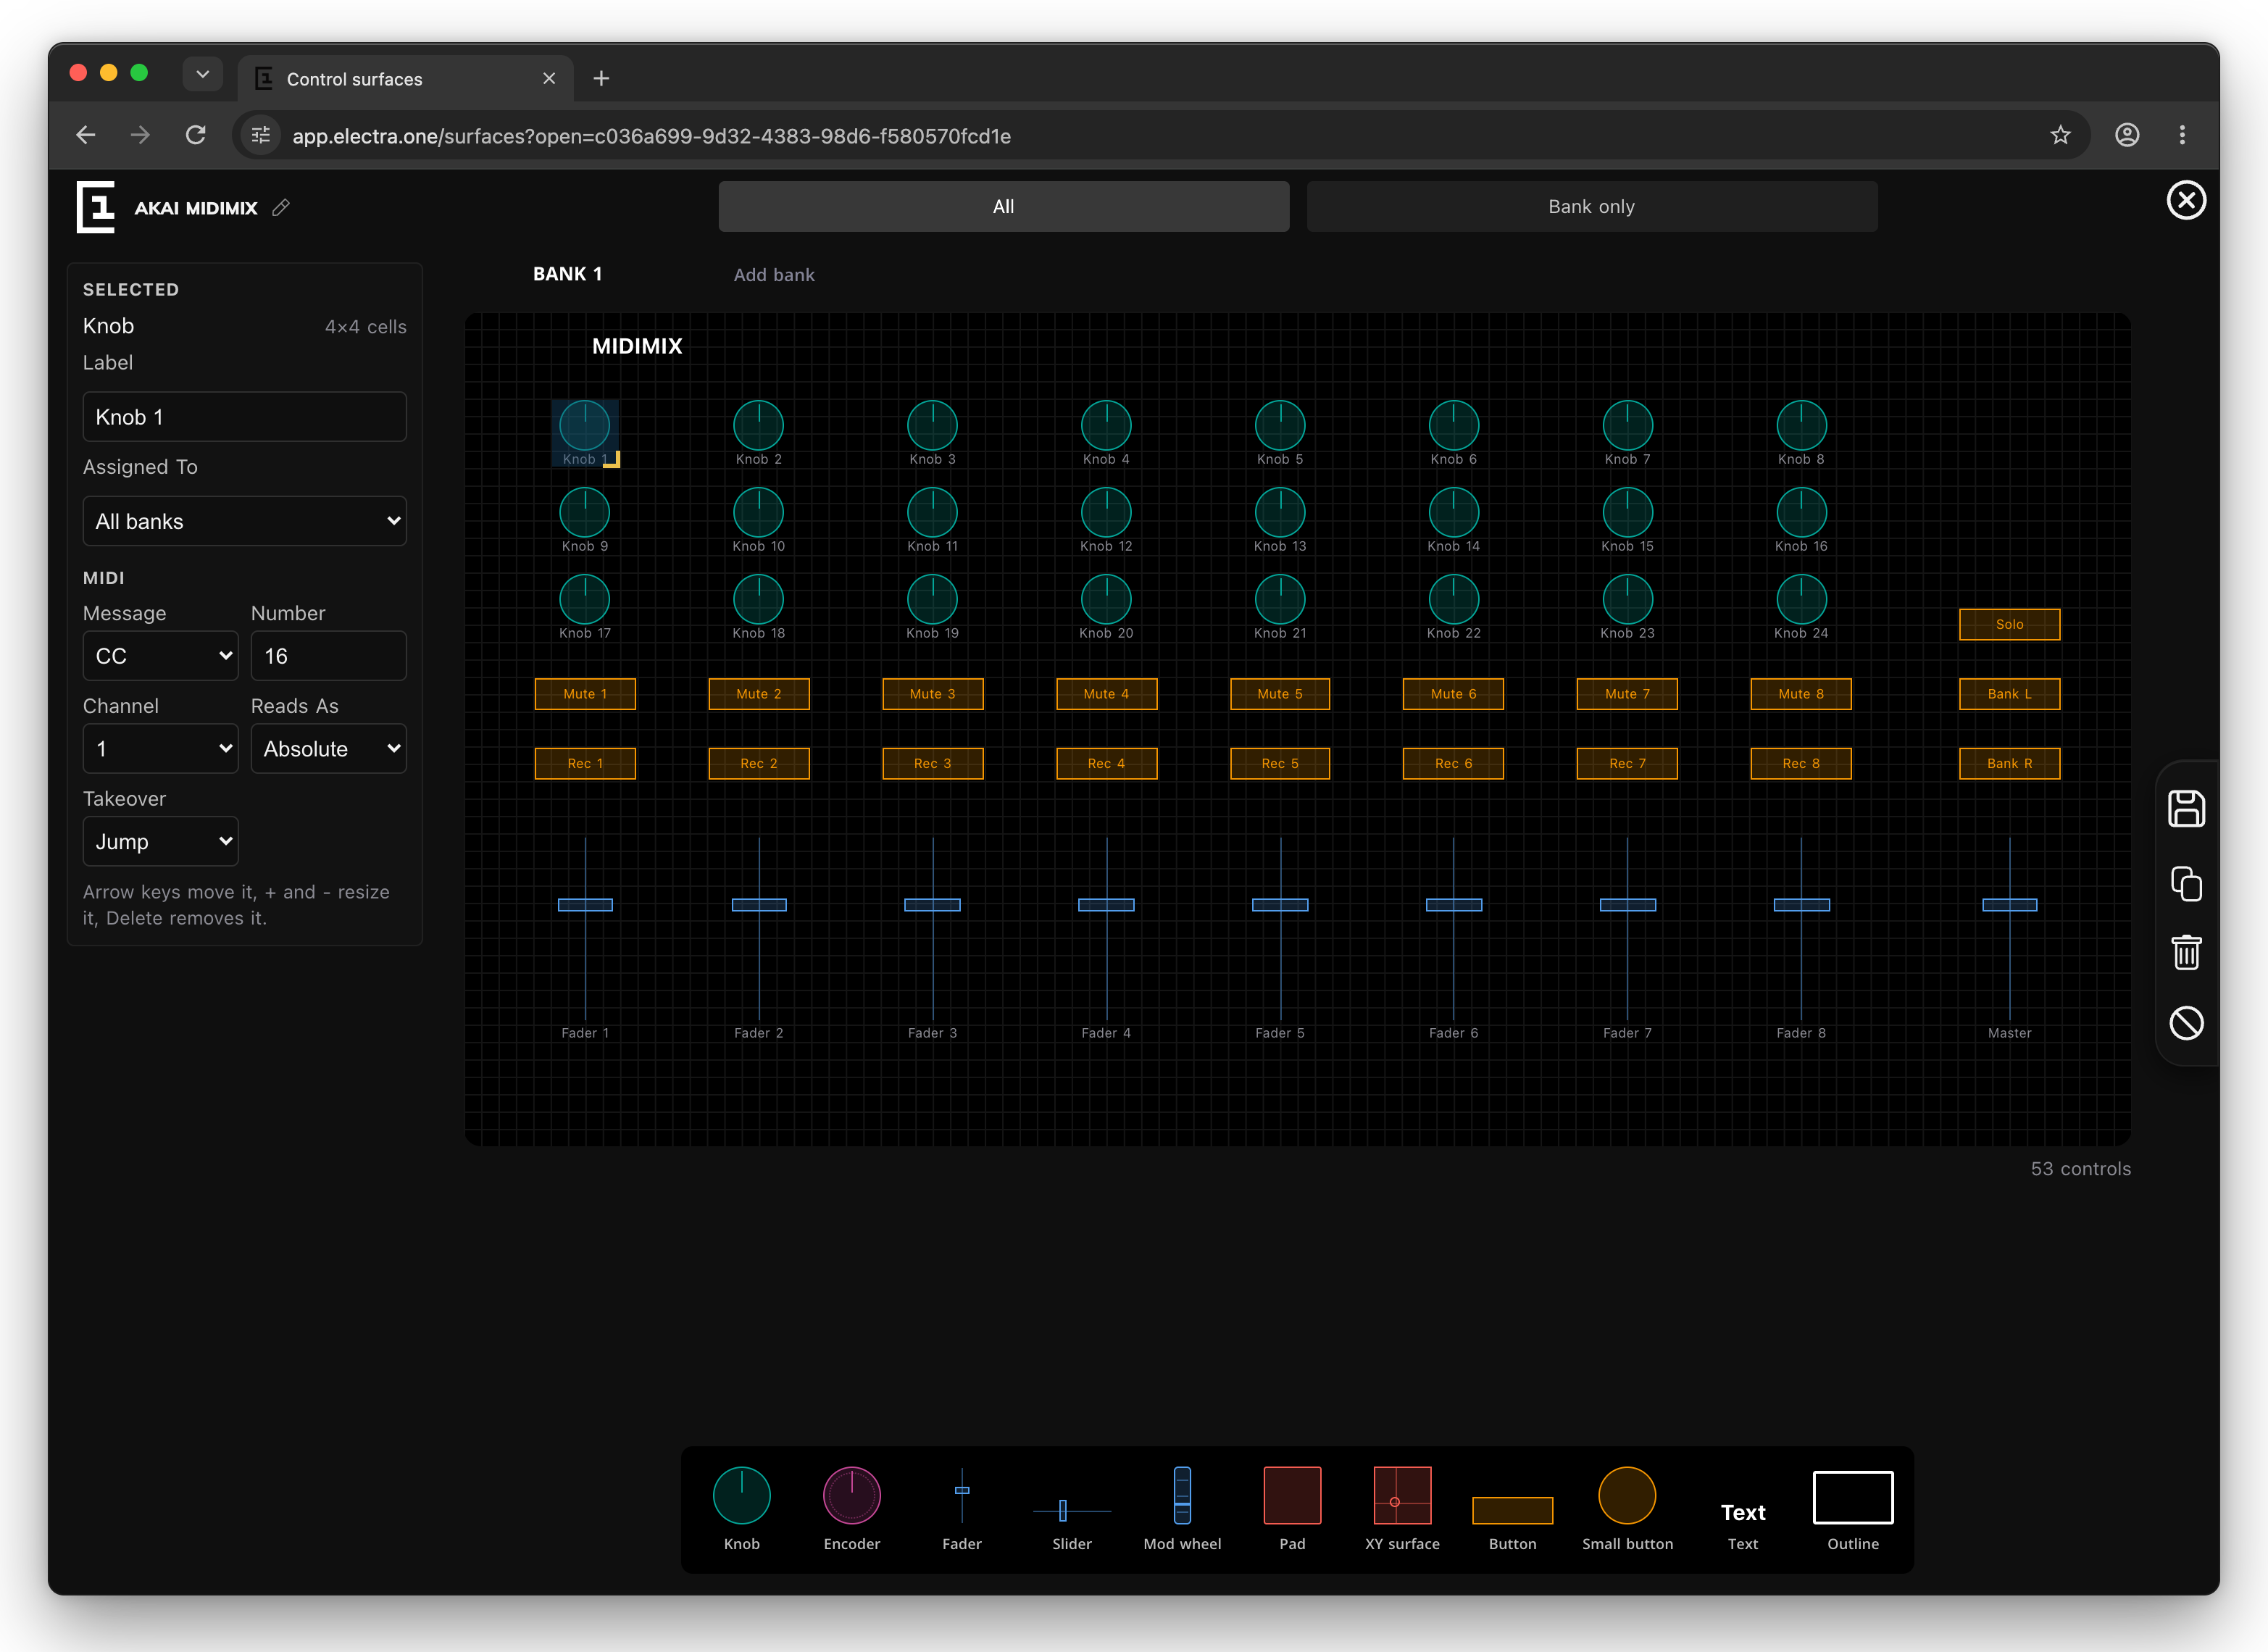This screenshot has width=2268, height=1652.
Task: Select the Mute 4 button
Action: coord(1106,693)
